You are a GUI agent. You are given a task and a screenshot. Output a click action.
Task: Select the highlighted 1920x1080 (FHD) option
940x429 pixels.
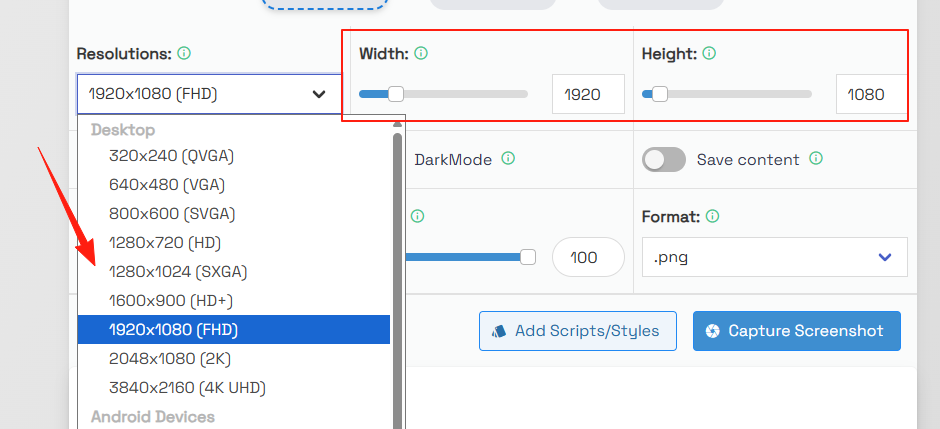point(234,330)
